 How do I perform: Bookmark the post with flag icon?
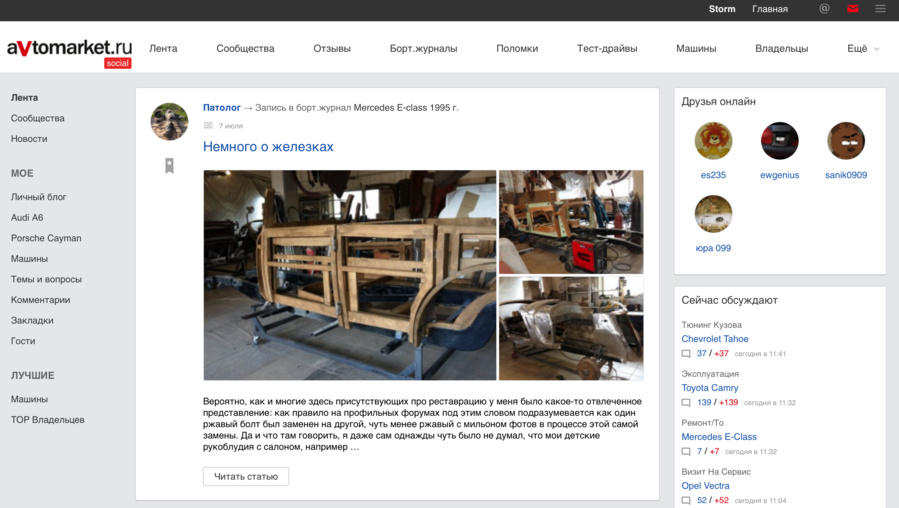[169, 166]
